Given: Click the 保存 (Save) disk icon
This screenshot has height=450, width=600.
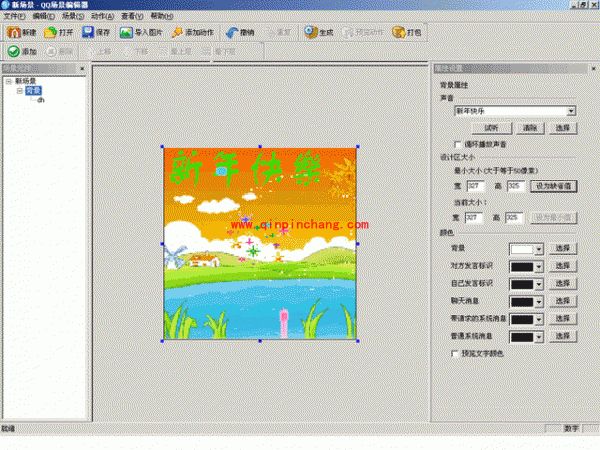Looking at the screenshot, I should [88, 33].
